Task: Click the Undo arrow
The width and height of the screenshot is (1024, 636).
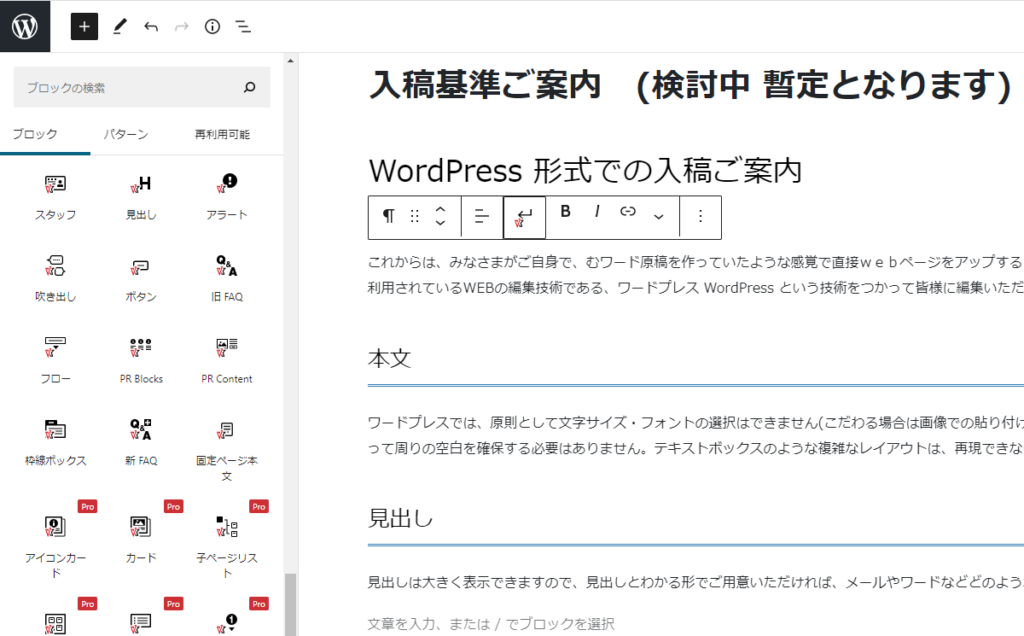Action: pos(151,27)
